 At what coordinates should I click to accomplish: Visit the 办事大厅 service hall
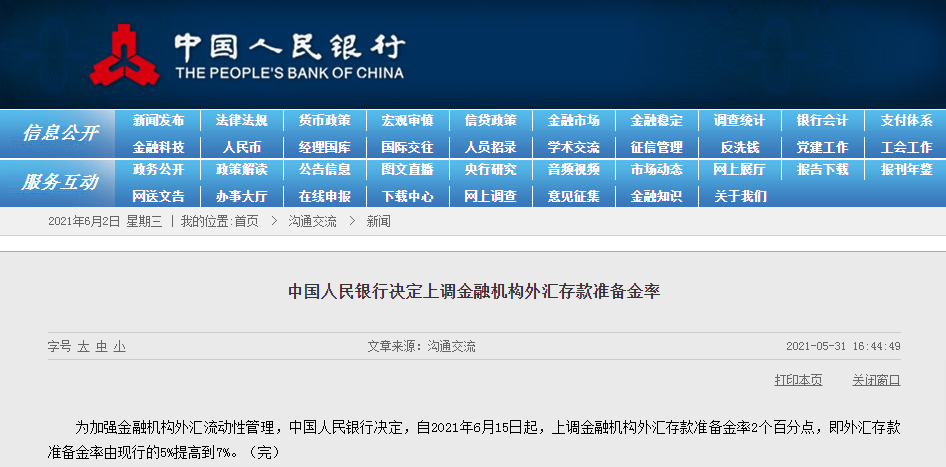pyautogui.click(x=241, y=196)
